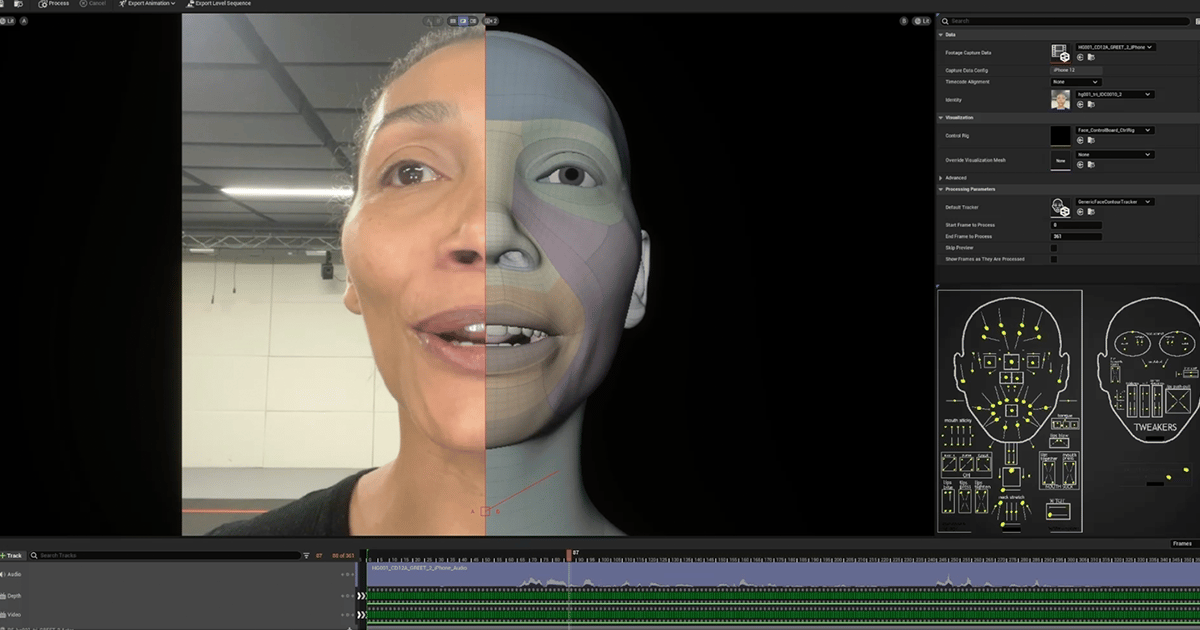Click the circular A view label at top left
The width and height of the screenshot is (1200, 630).
[x=24, y=20]
